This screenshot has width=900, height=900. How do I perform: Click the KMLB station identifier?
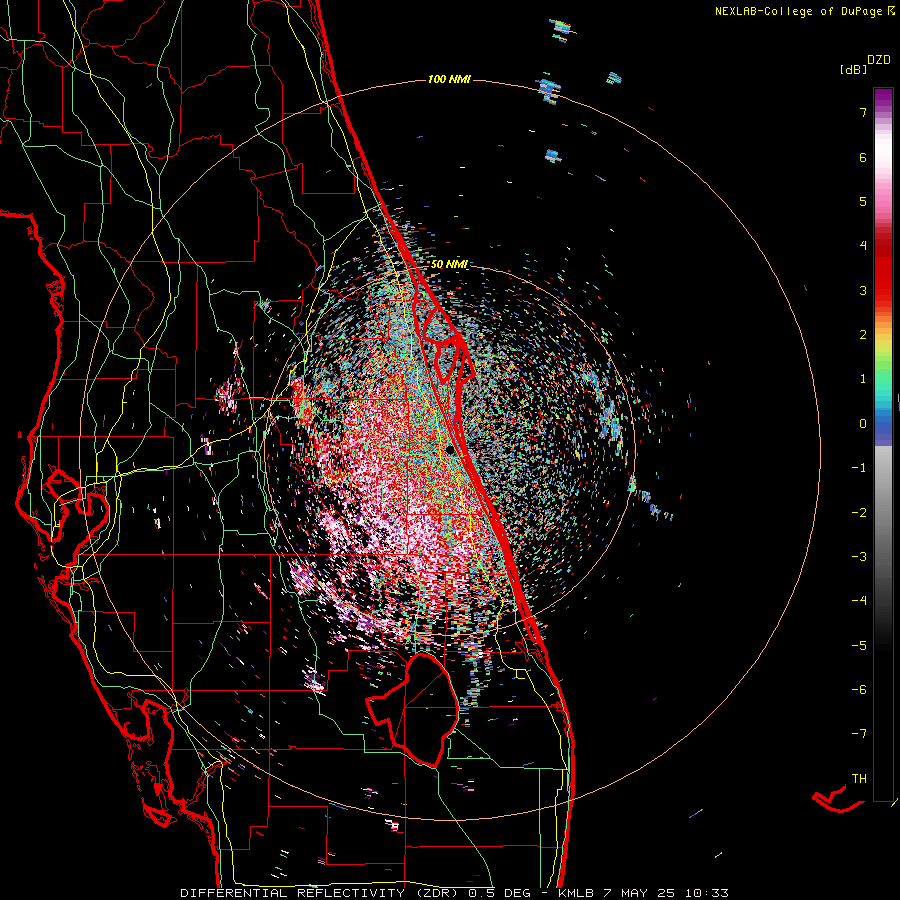tap(576, 893)
